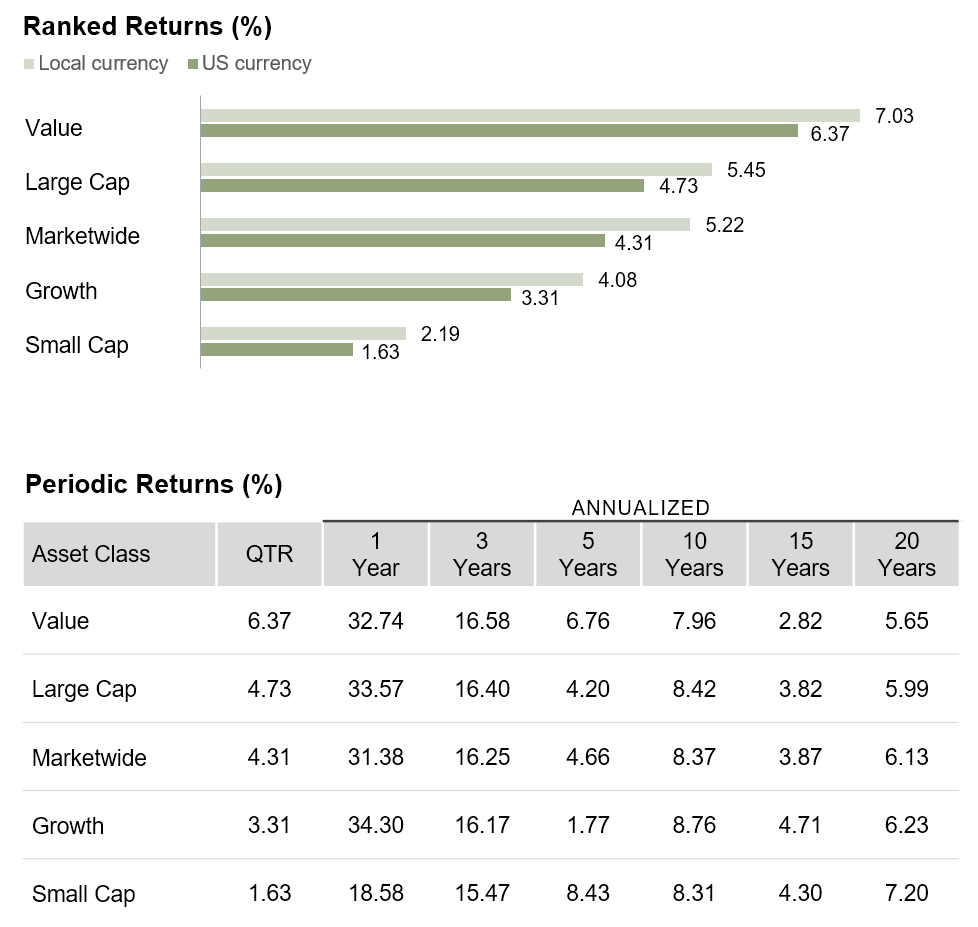The image size is (978, 927).
Task: Click the Marketwide US currency bar
Action: [x=403, y=240]
